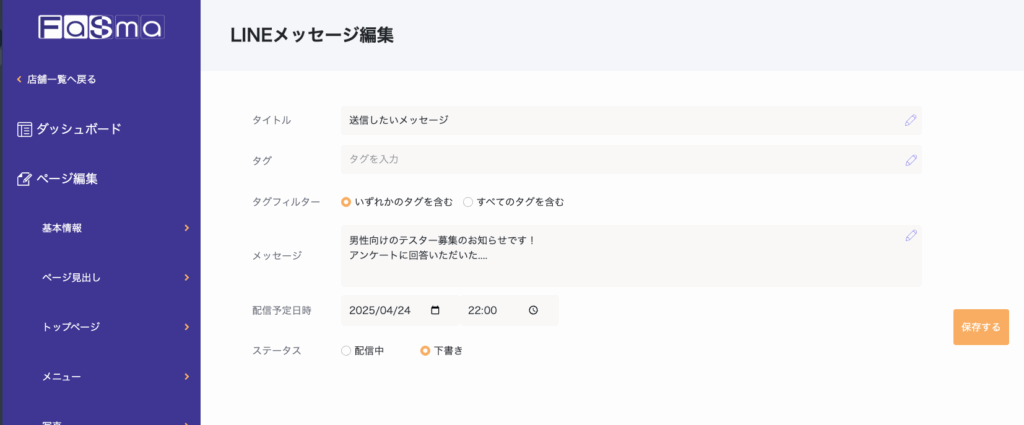Go back via 店舗一覧へ戻る link

coord(60,79)
